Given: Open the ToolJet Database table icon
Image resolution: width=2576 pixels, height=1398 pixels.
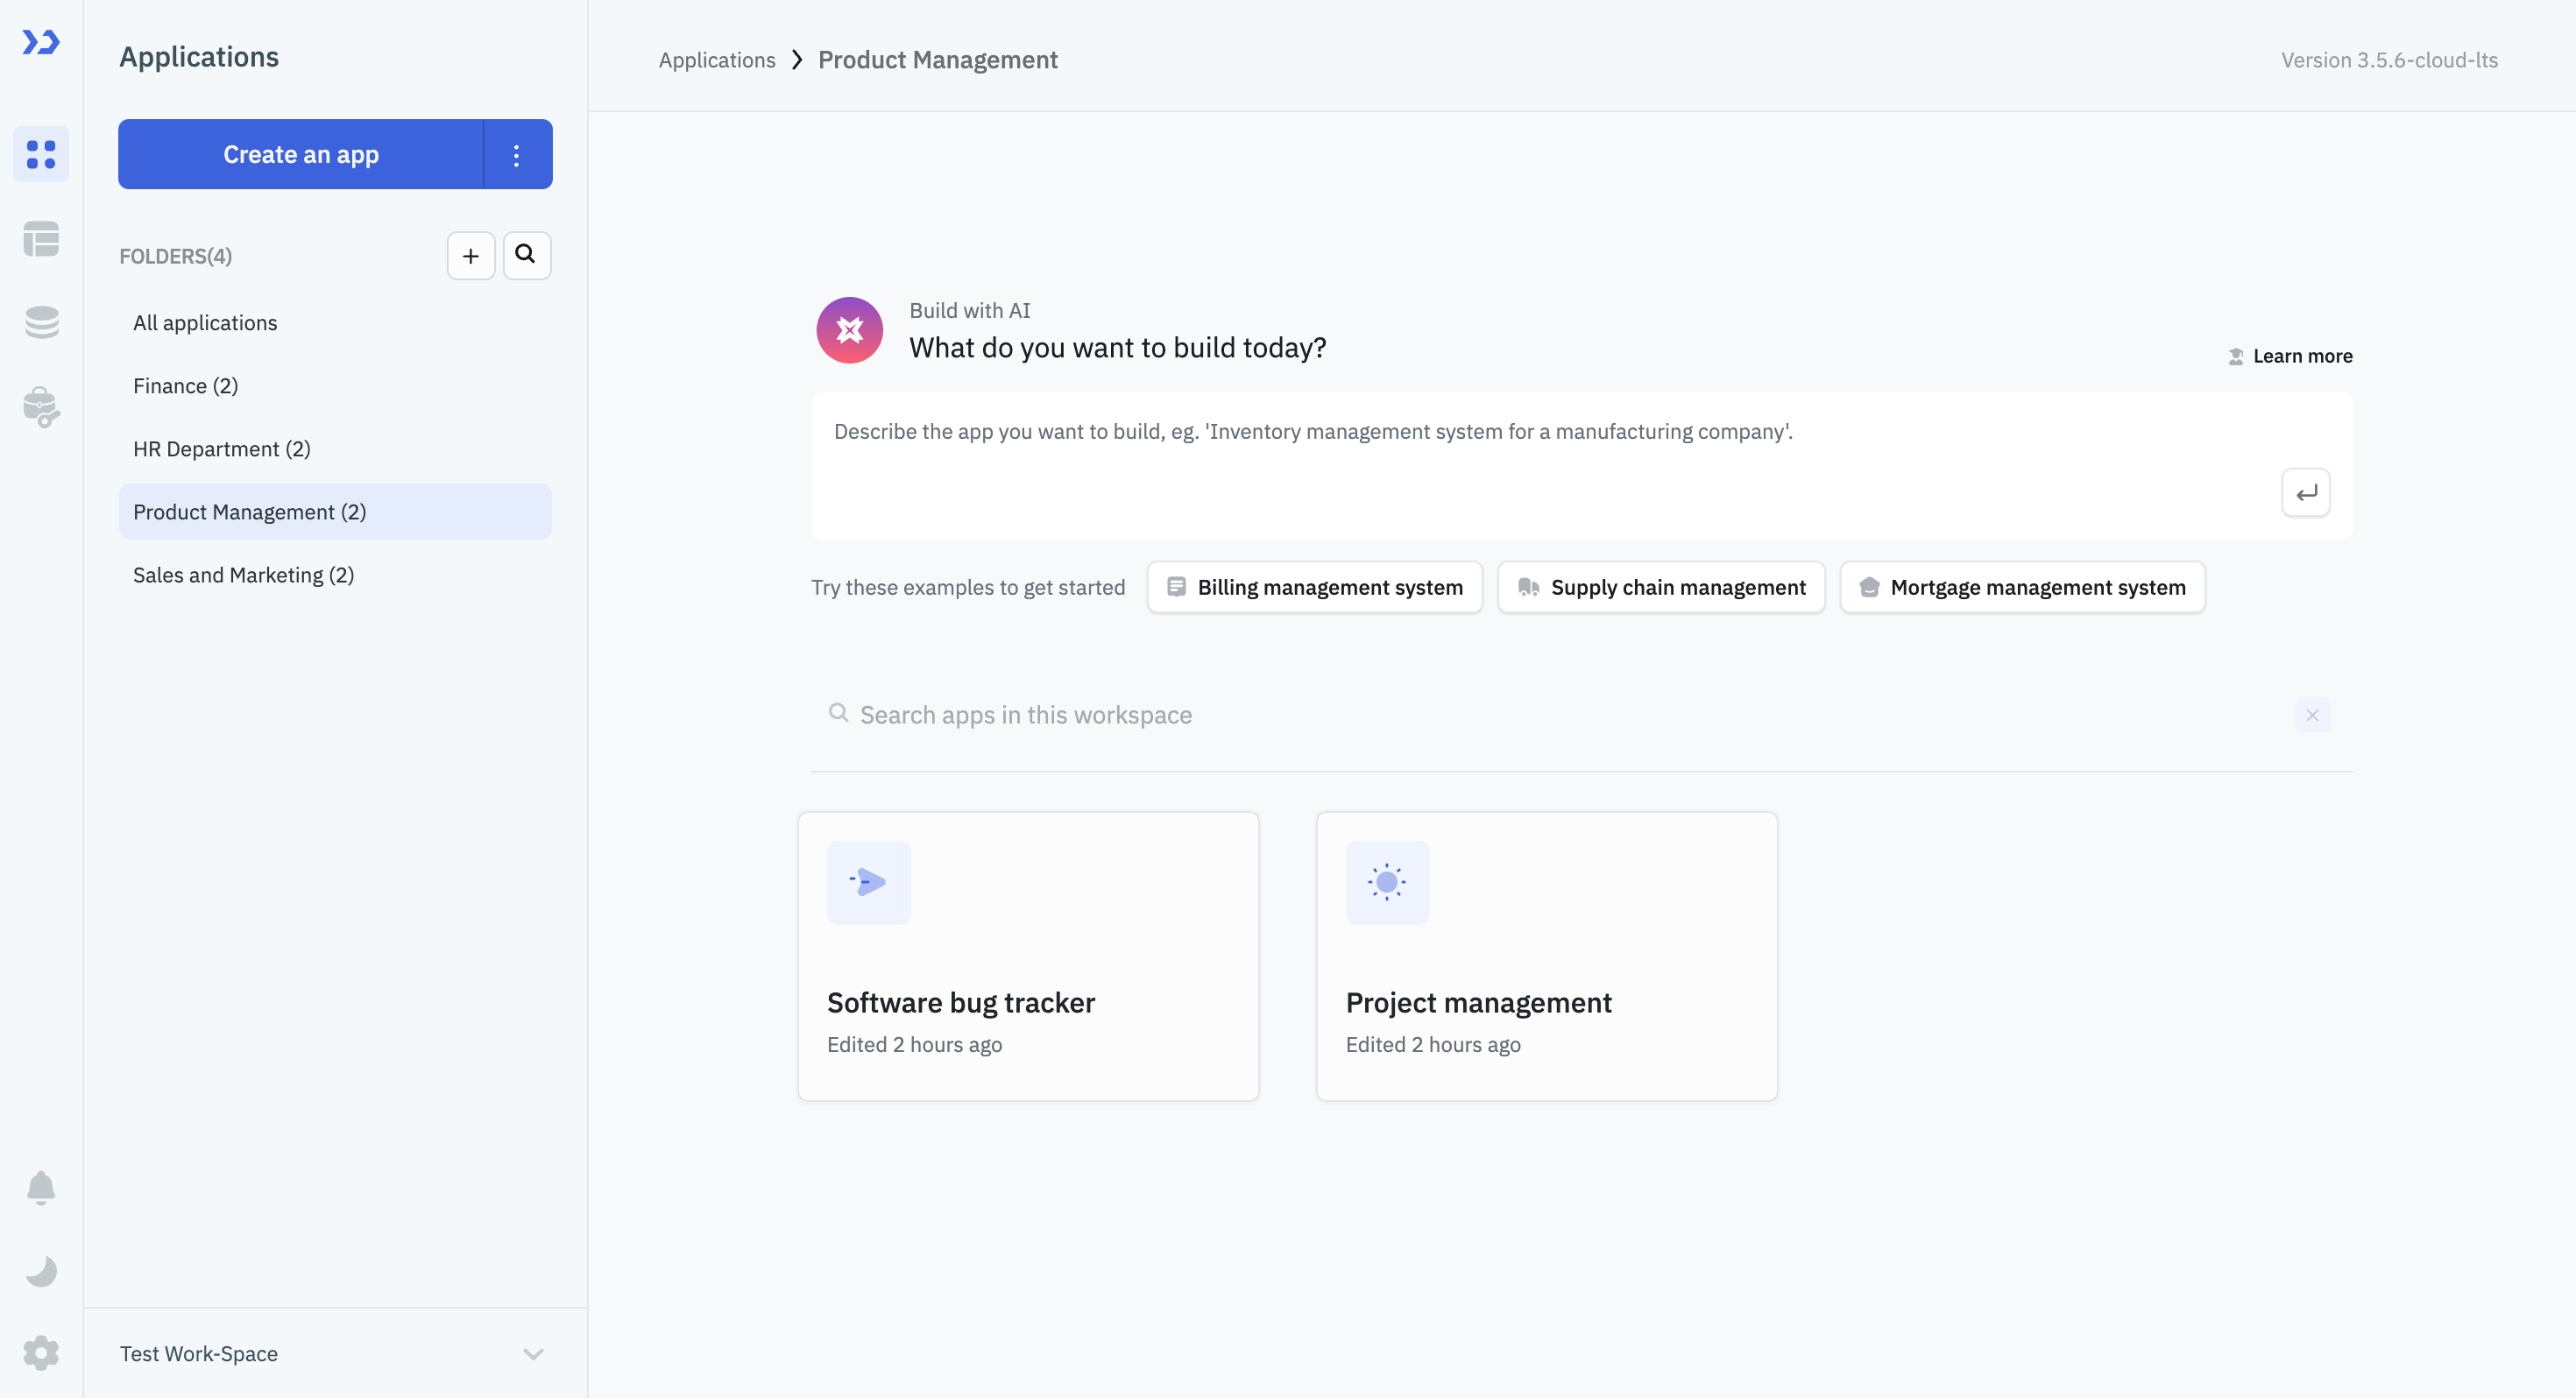Looking at the screenshot, I should (x=41, y=239).
